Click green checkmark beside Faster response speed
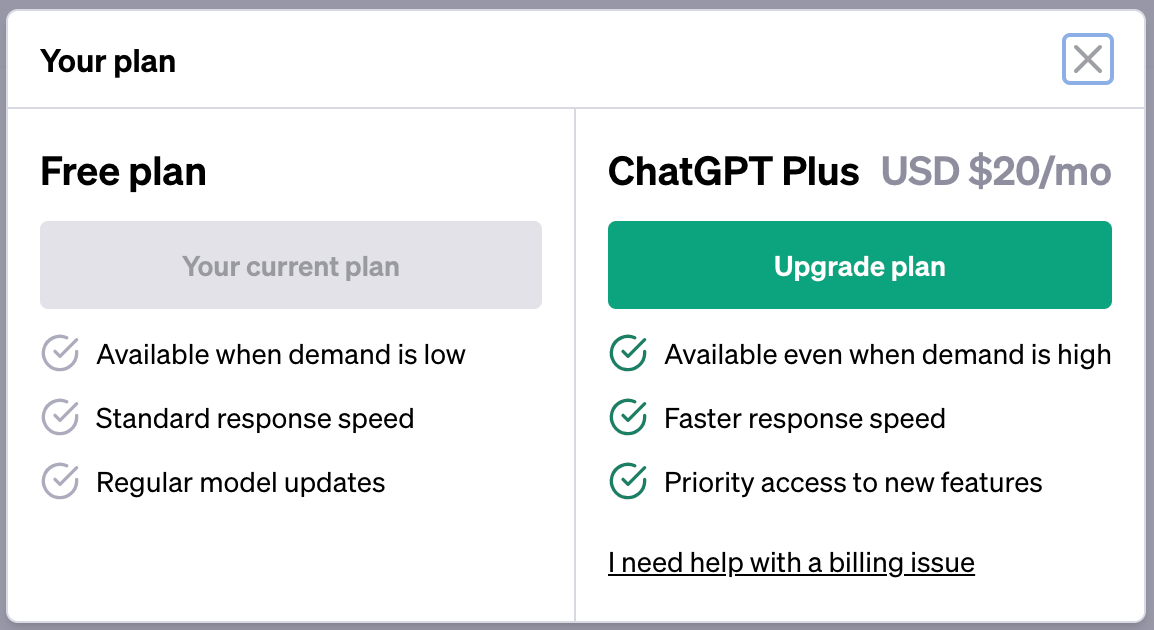The height and width of the screenshot is (630, 1154). click(628, 418)
